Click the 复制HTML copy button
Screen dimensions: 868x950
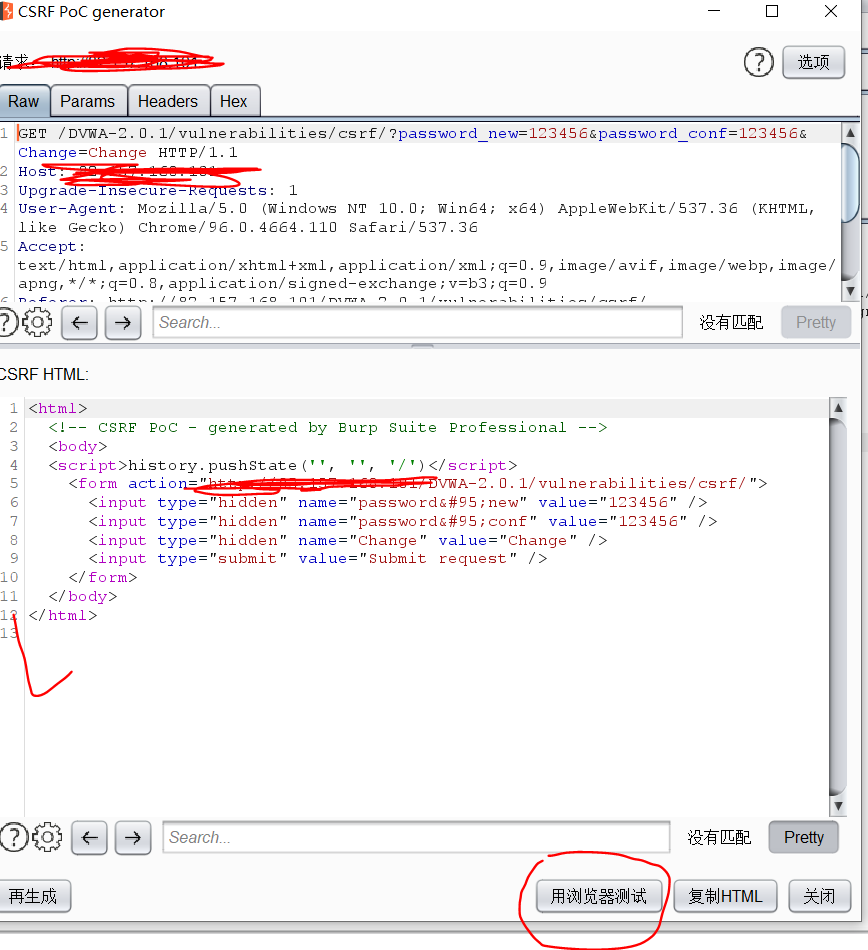[725, 896]
